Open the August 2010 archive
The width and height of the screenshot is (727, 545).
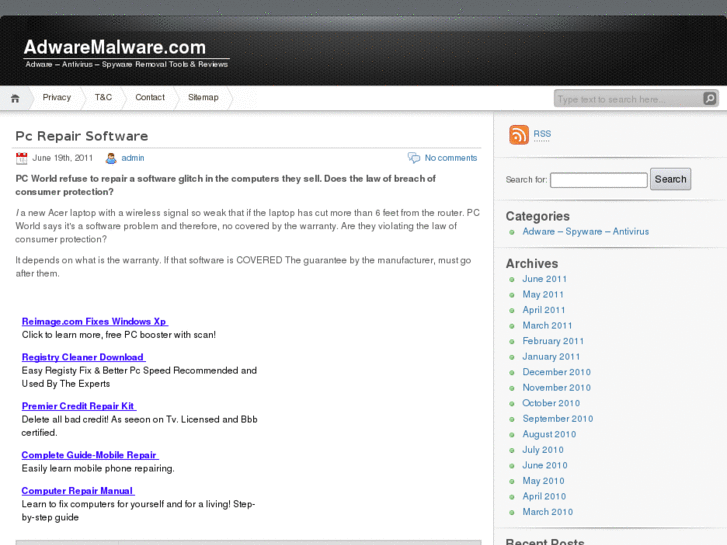(x=549, y=434)
